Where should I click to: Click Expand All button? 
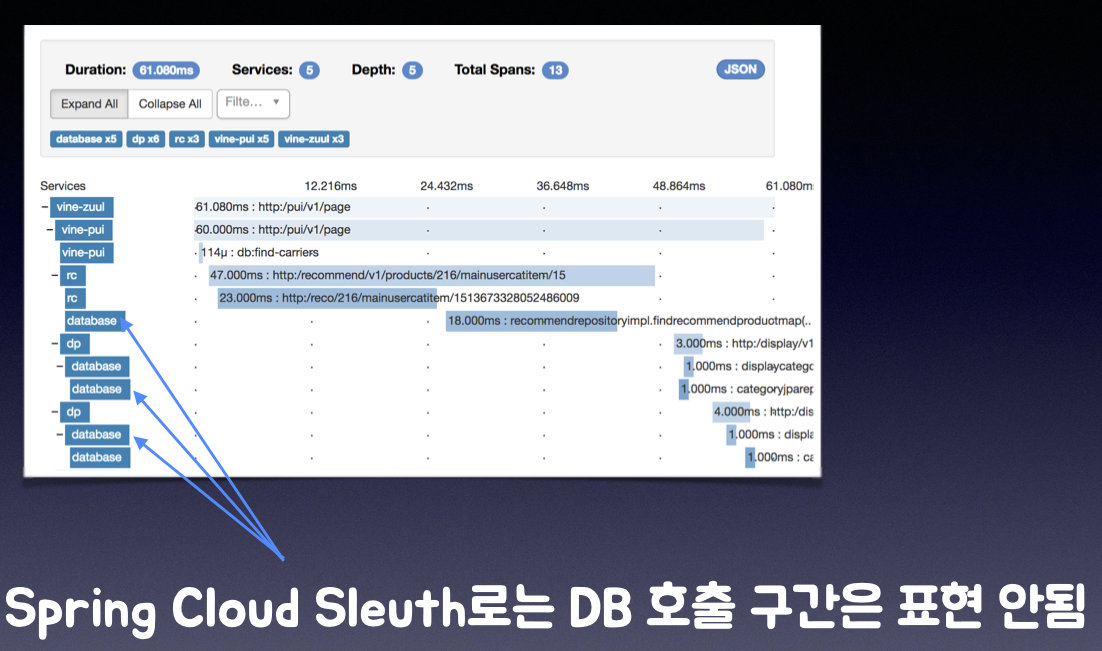89,104
